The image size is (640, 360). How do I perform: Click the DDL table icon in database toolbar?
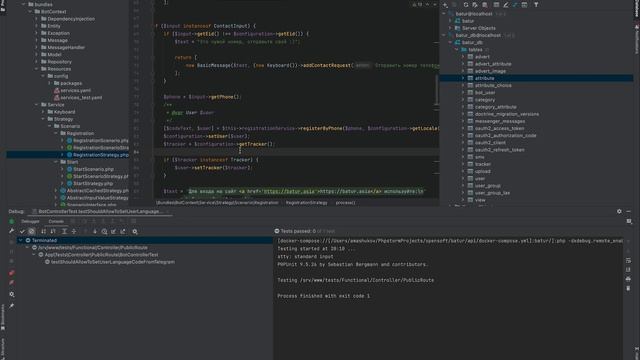[524, 5]
